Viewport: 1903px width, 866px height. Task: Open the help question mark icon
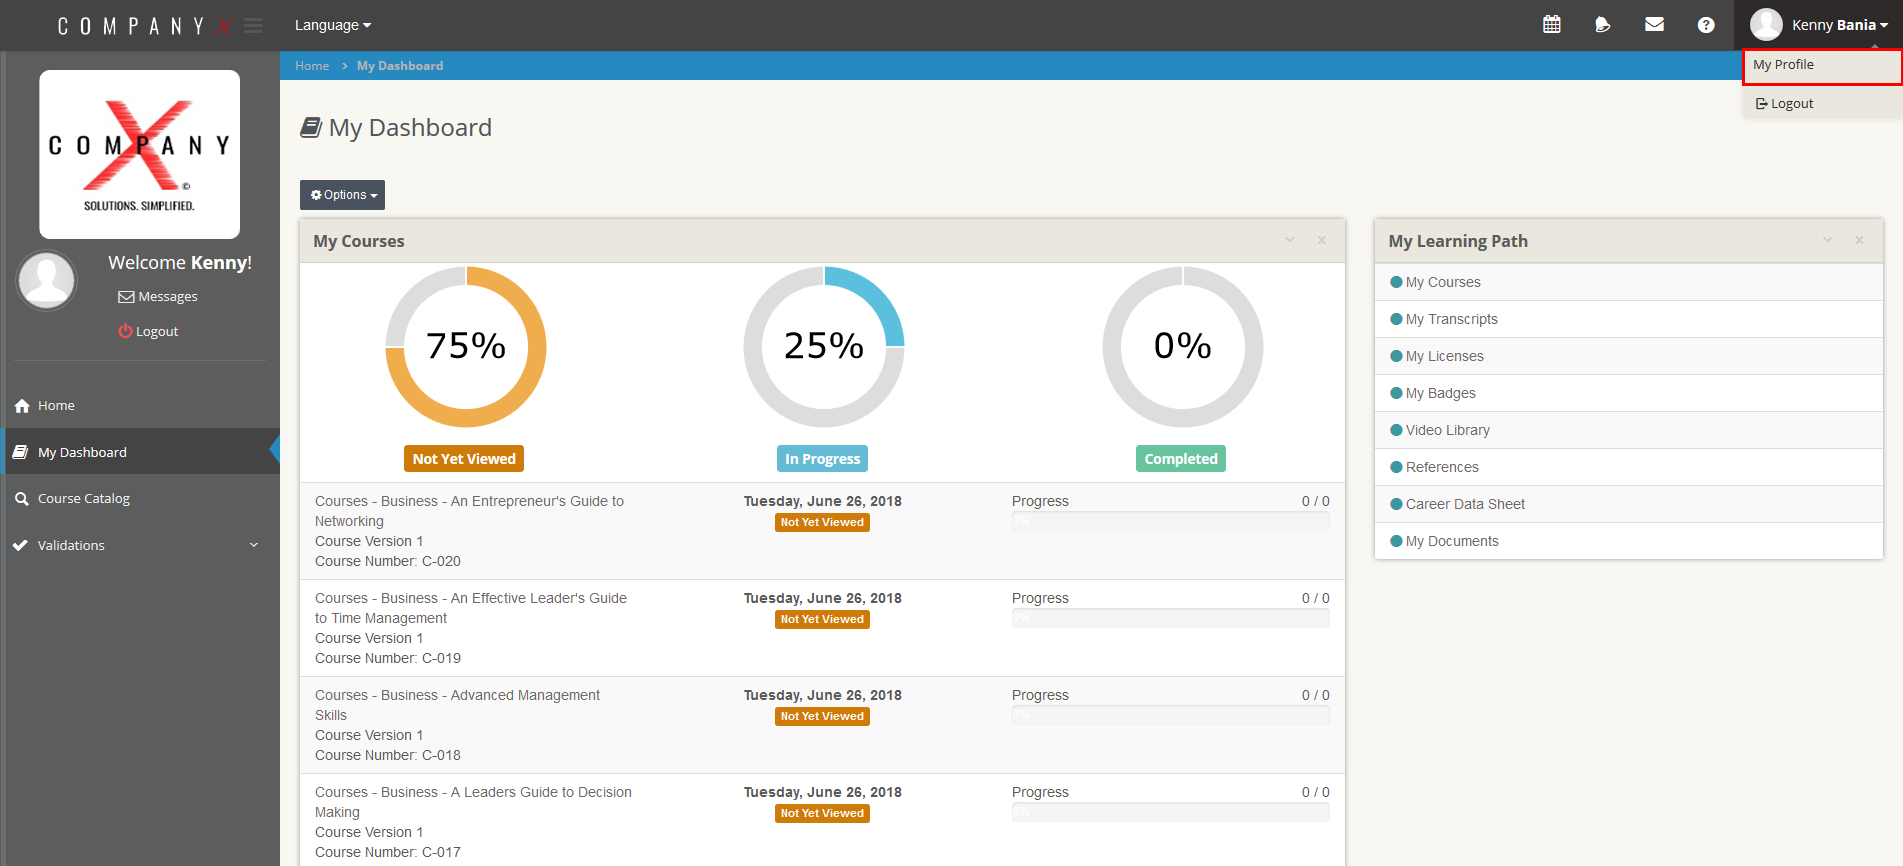pyautogui.click(x=1705, y=25)
